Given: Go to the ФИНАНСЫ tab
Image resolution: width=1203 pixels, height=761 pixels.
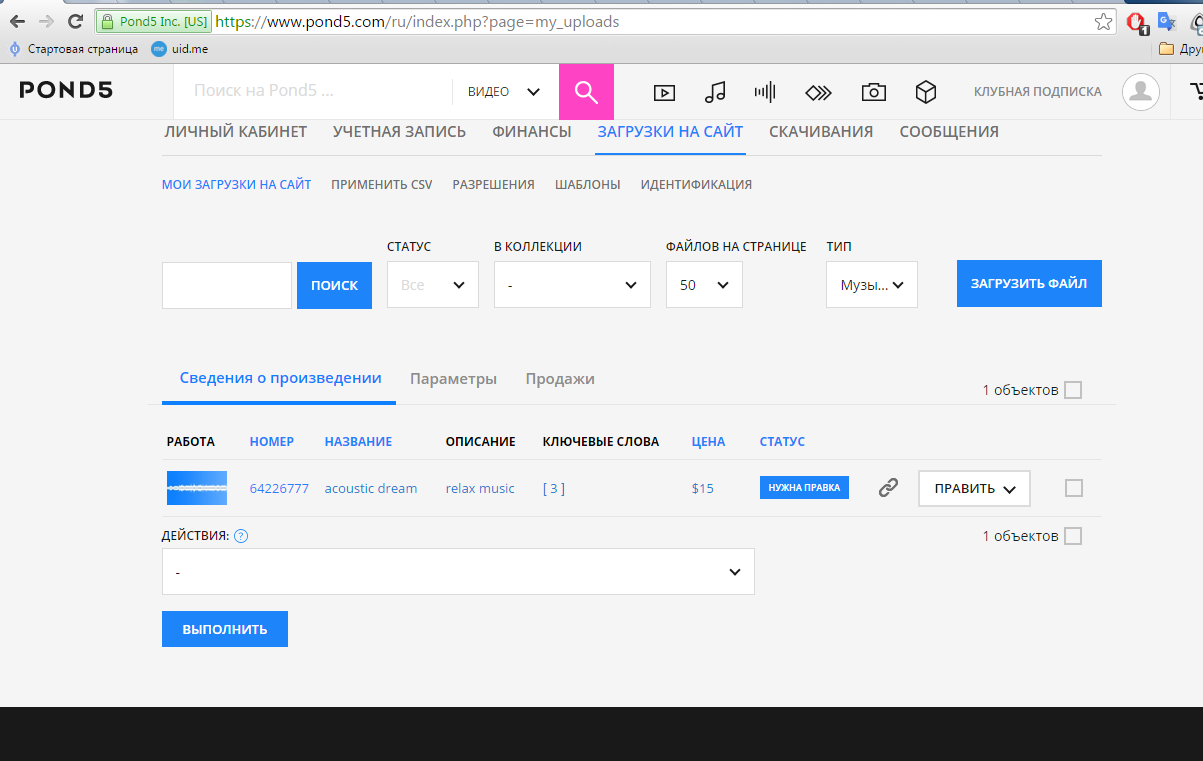Looking at the screenshot, I should coord(532,132).
